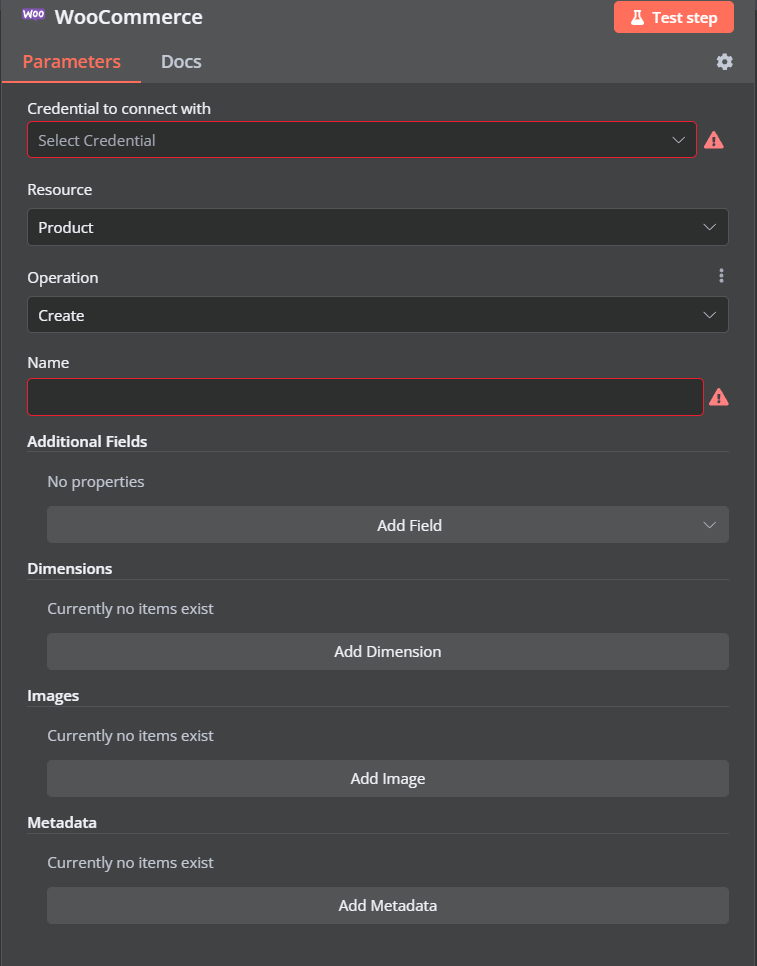Click 'Currently no items exist' under Dimensions
This screenshot has height=966, width=757.
(x=131, y=609)
